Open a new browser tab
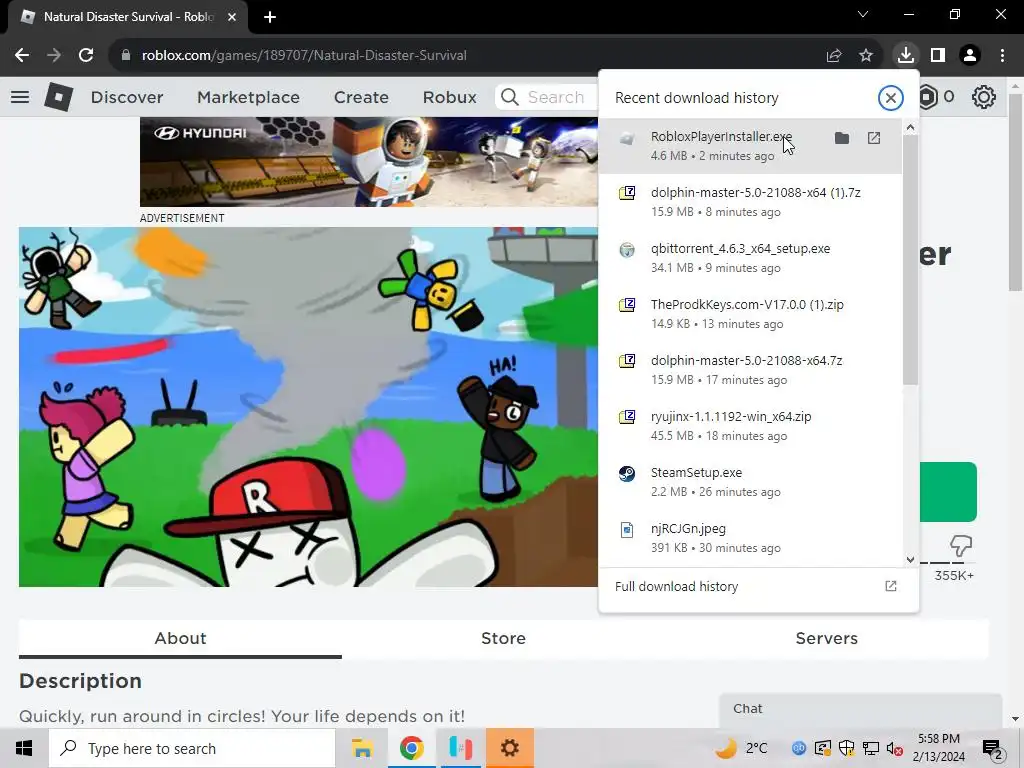1024x768 pixels. (x=270, y=17)
